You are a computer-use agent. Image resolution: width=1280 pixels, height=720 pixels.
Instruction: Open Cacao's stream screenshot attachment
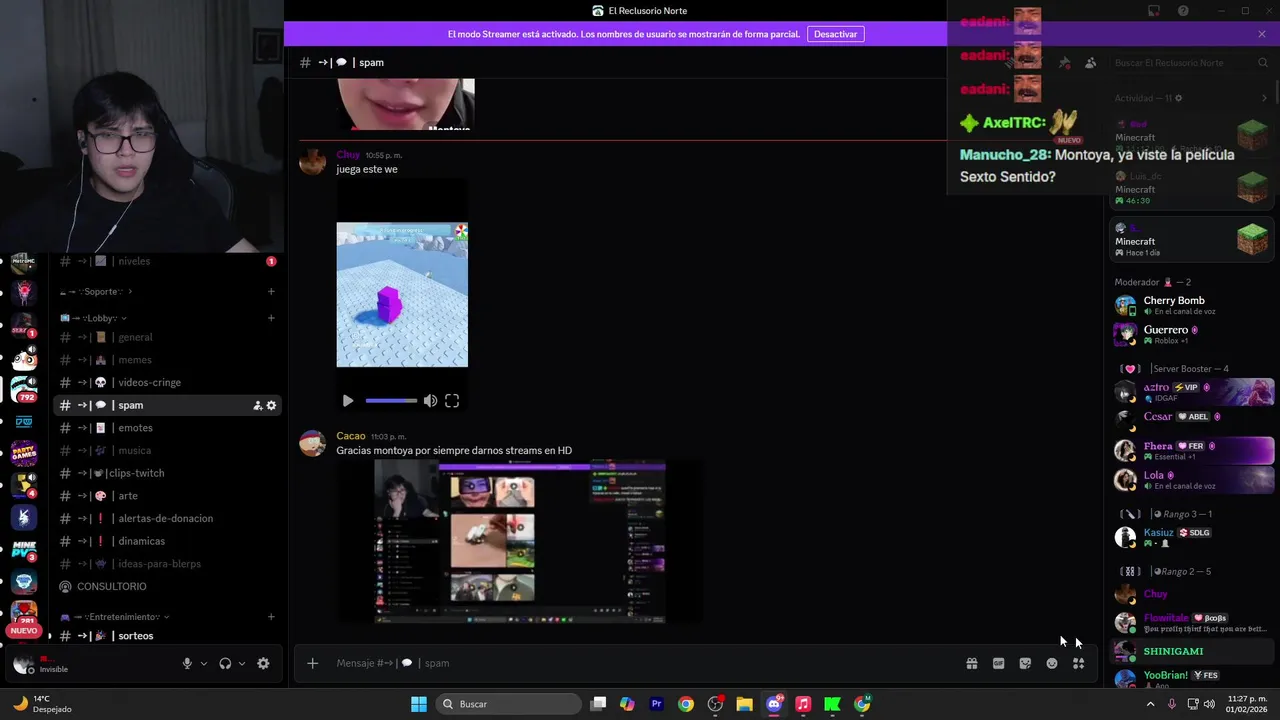[520, 541]
